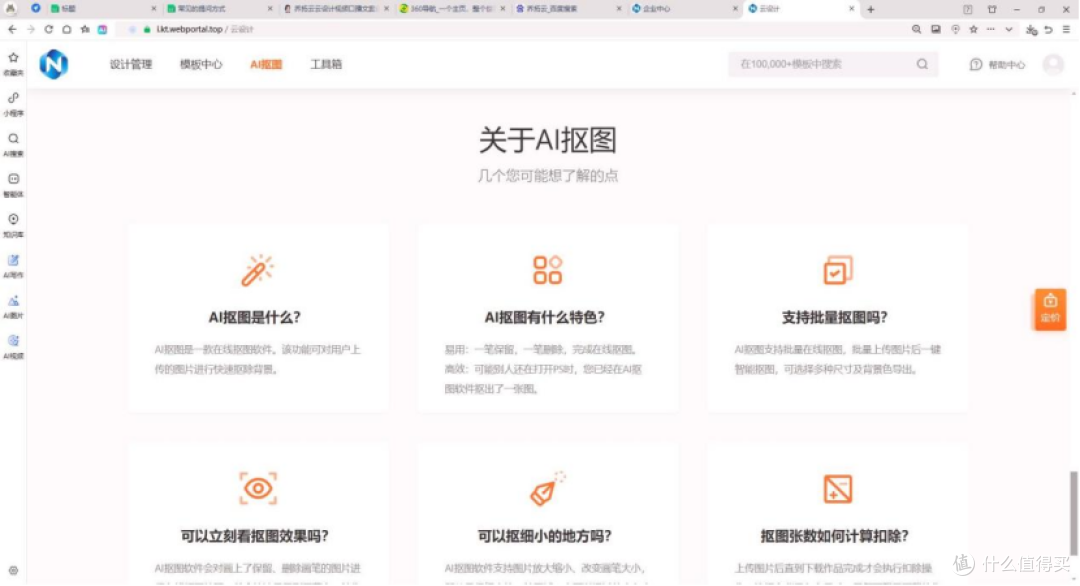Click the eye icon above 可以立刻看抠图效果吗

click(x=258, y=488)
